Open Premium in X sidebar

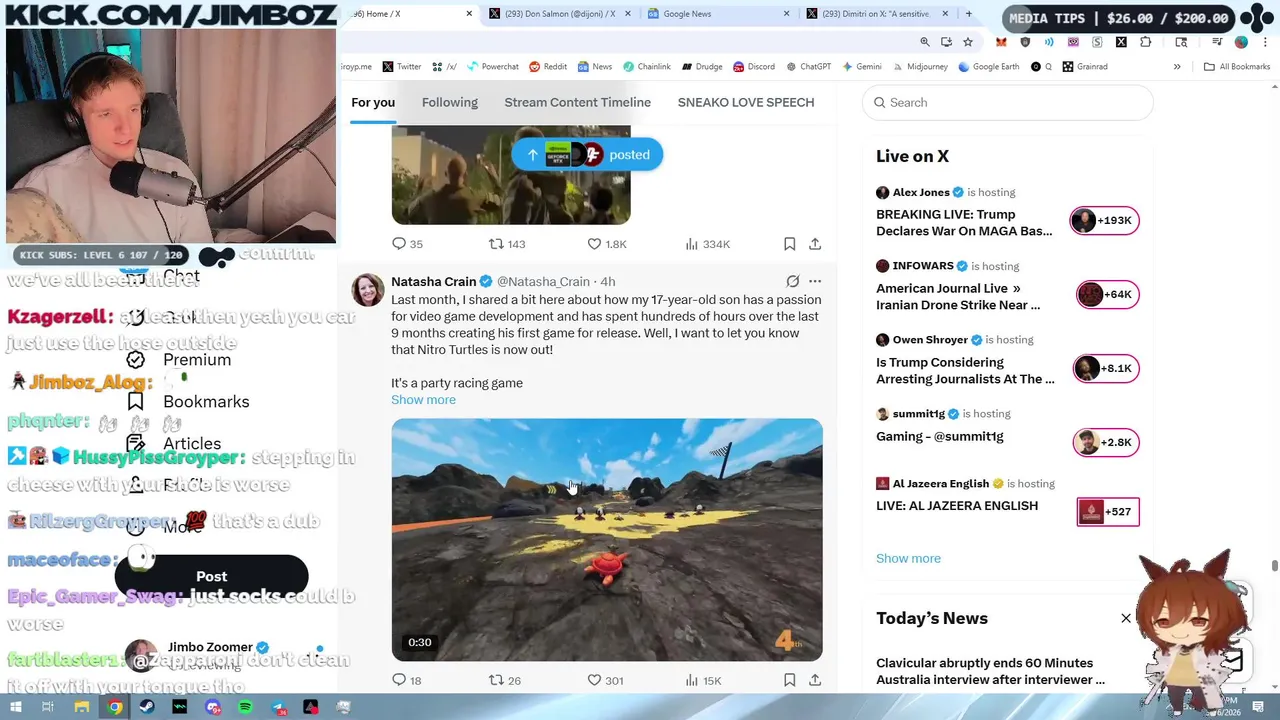tap(180, 359)
